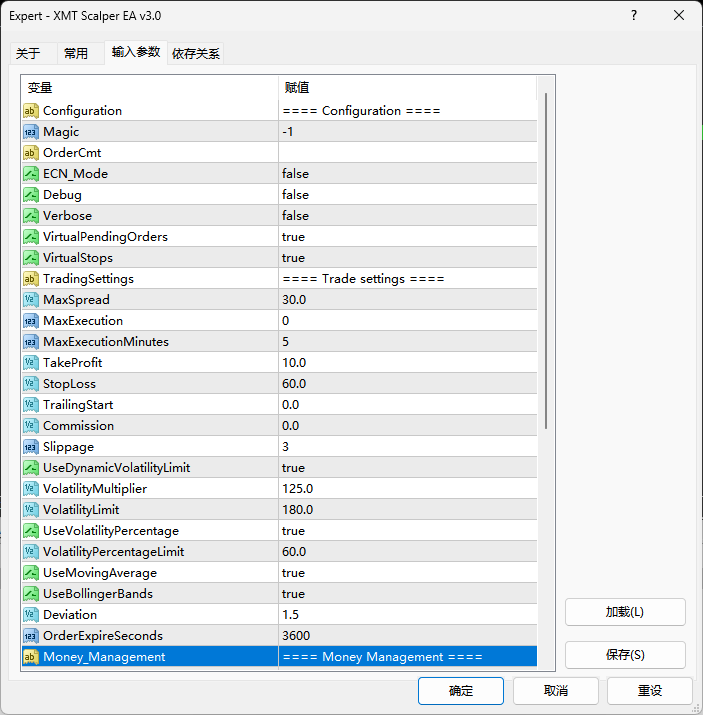Click the 加载(L) button
Image resolution: width=703 pixels, height=715 pixels.
click(x=625, y=612)
